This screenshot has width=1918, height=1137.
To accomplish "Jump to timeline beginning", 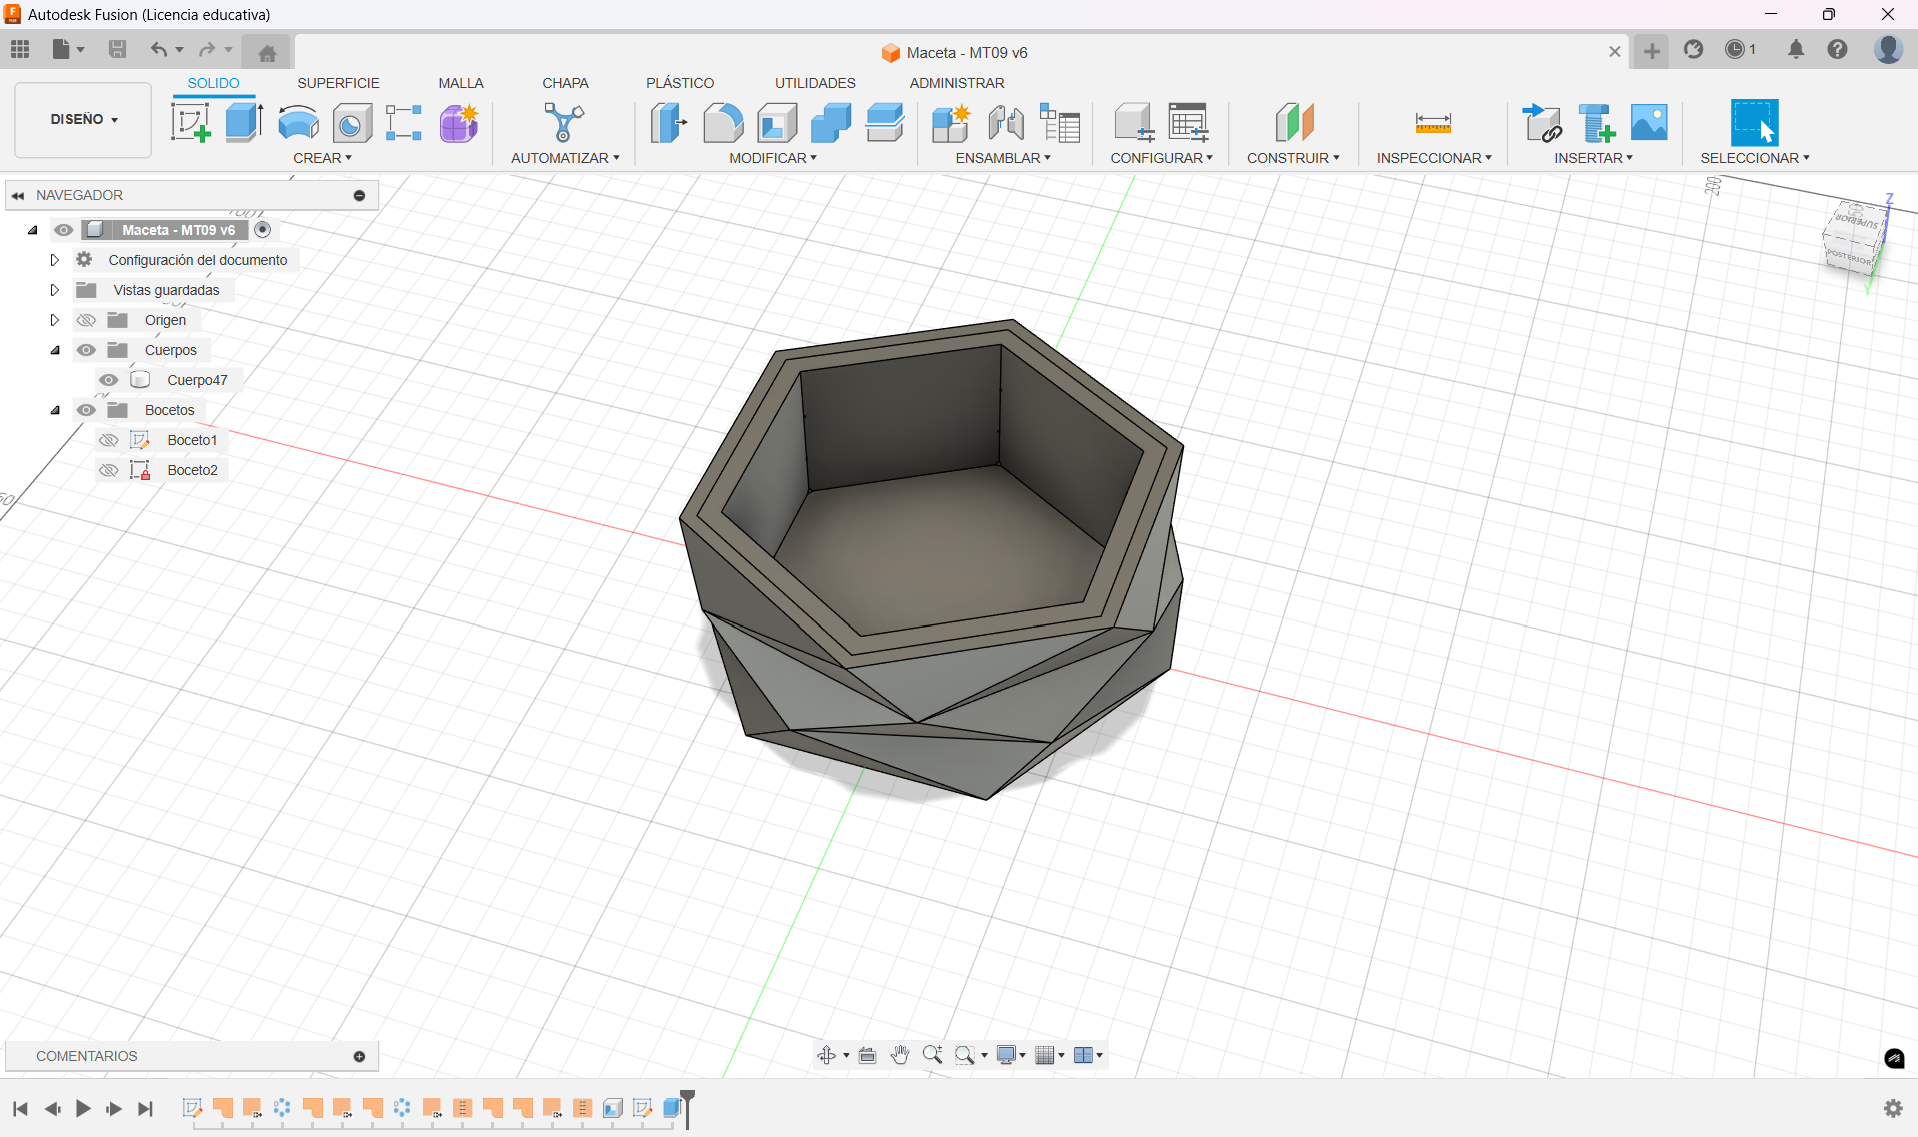I will pyautogui.click(x=20, y=1108).
